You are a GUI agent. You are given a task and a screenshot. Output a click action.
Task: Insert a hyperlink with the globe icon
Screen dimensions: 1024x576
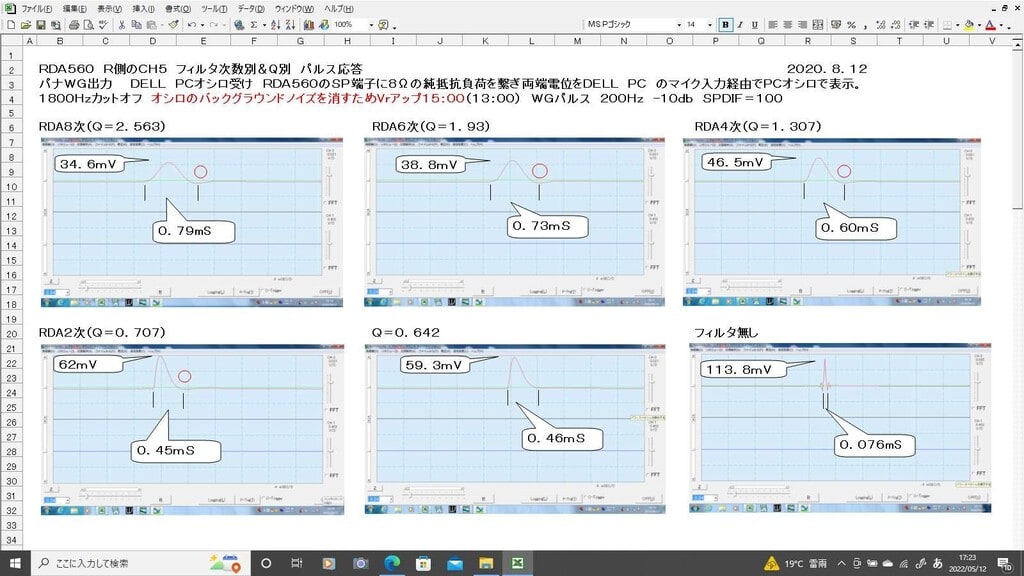[239, 25]
